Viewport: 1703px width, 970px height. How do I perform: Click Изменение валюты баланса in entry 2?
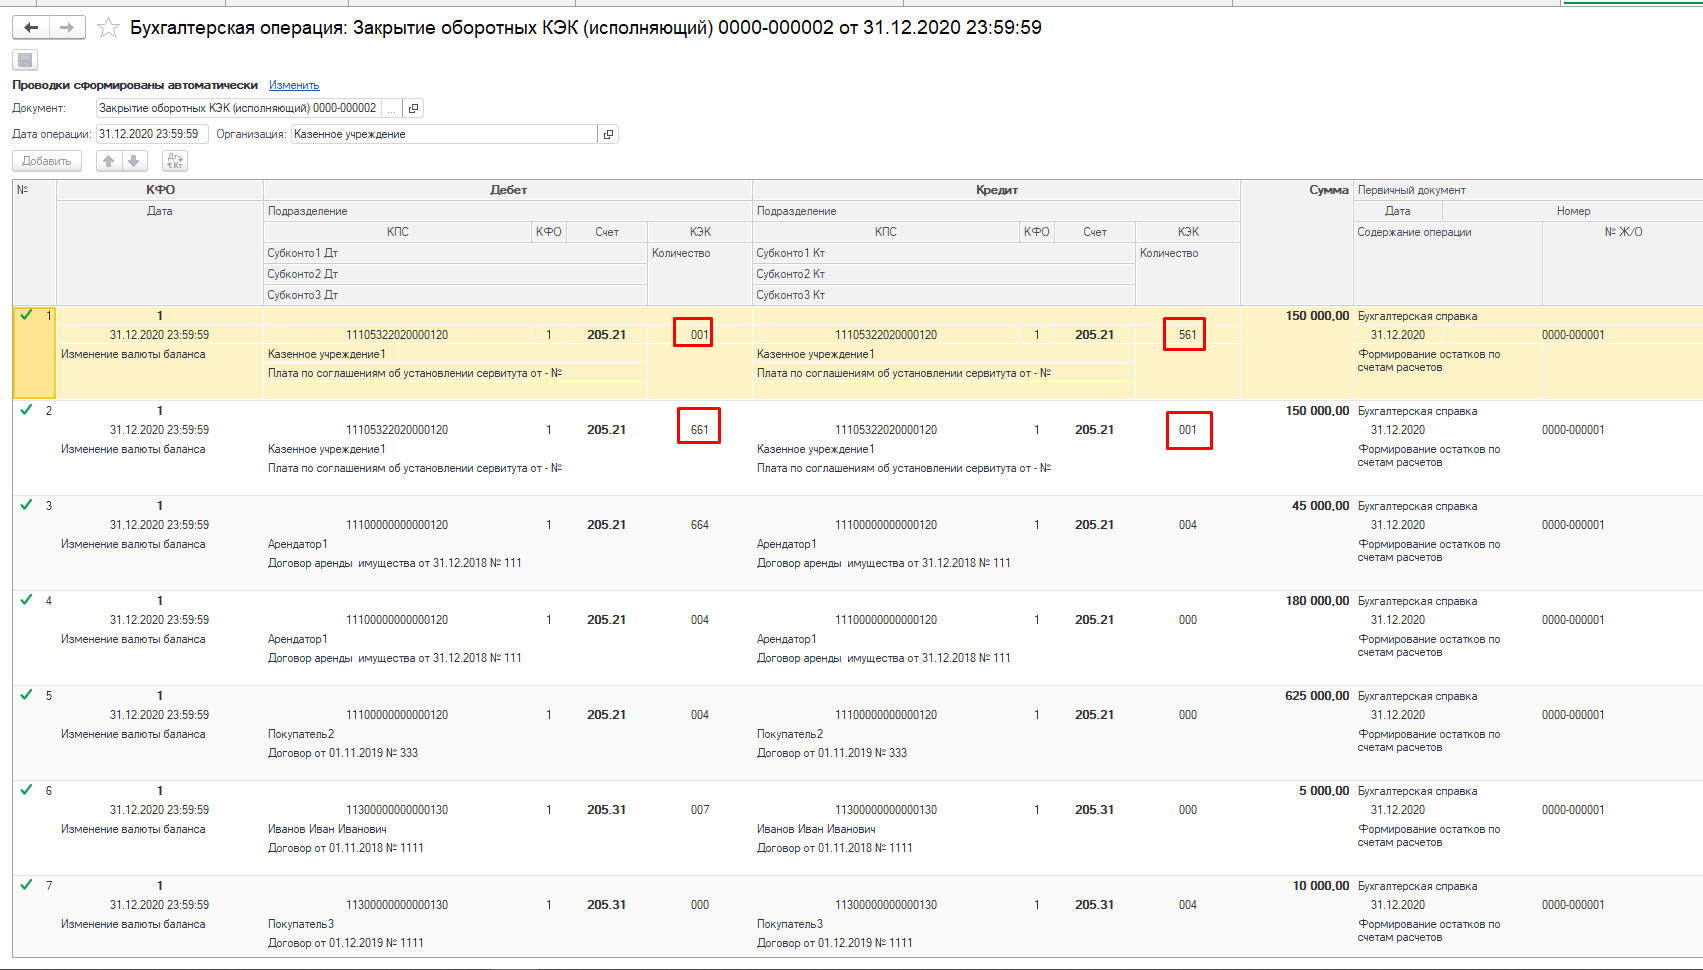(133, 449)
